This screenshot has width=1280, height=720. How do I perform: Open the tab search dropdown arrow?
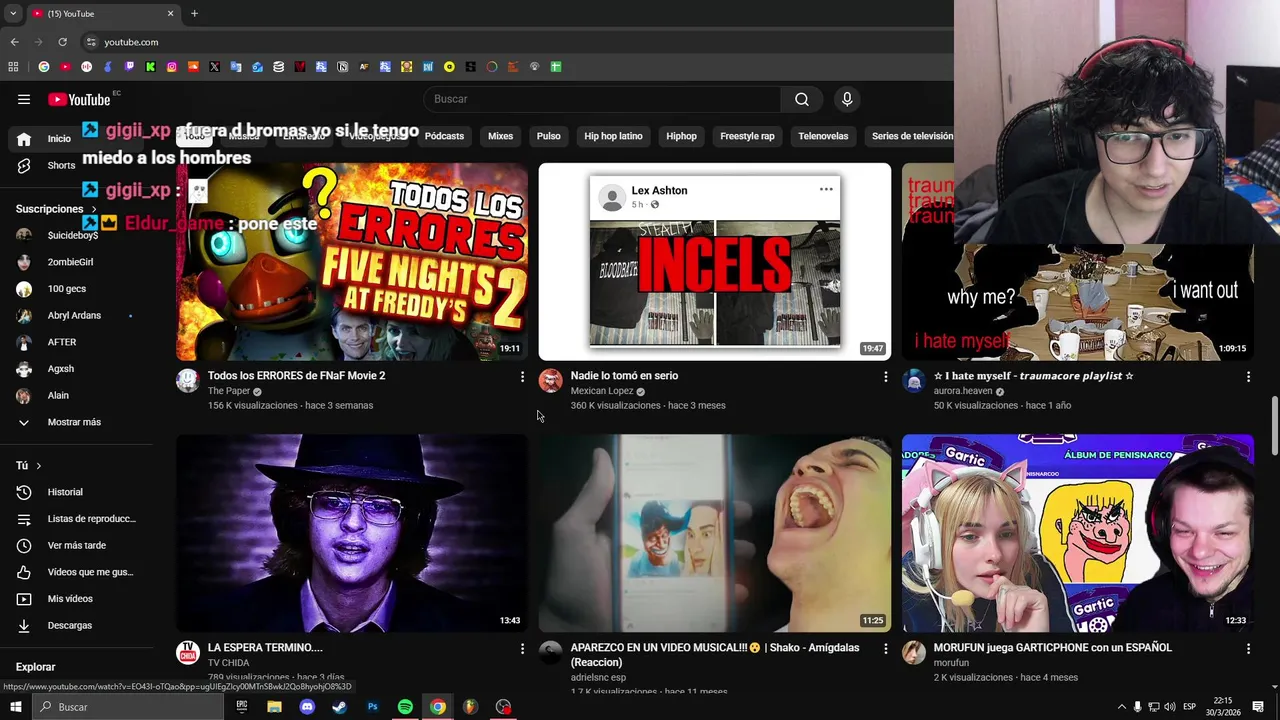(x=13, y=13)
